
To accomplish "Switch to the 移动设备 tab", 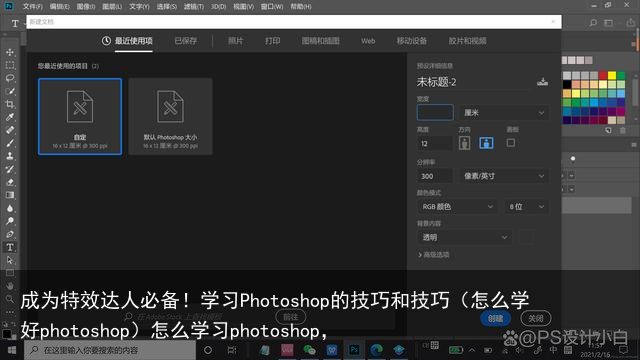I will click(x=411, y=41).
